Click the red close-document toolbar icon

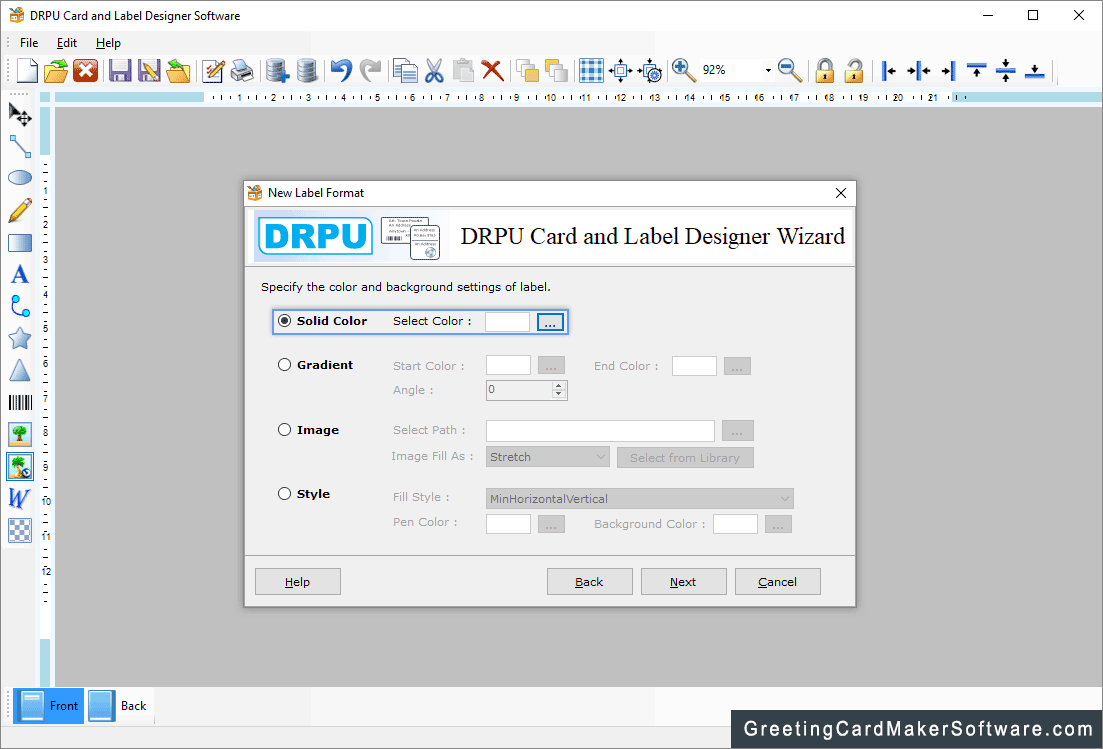click(86, 70)
